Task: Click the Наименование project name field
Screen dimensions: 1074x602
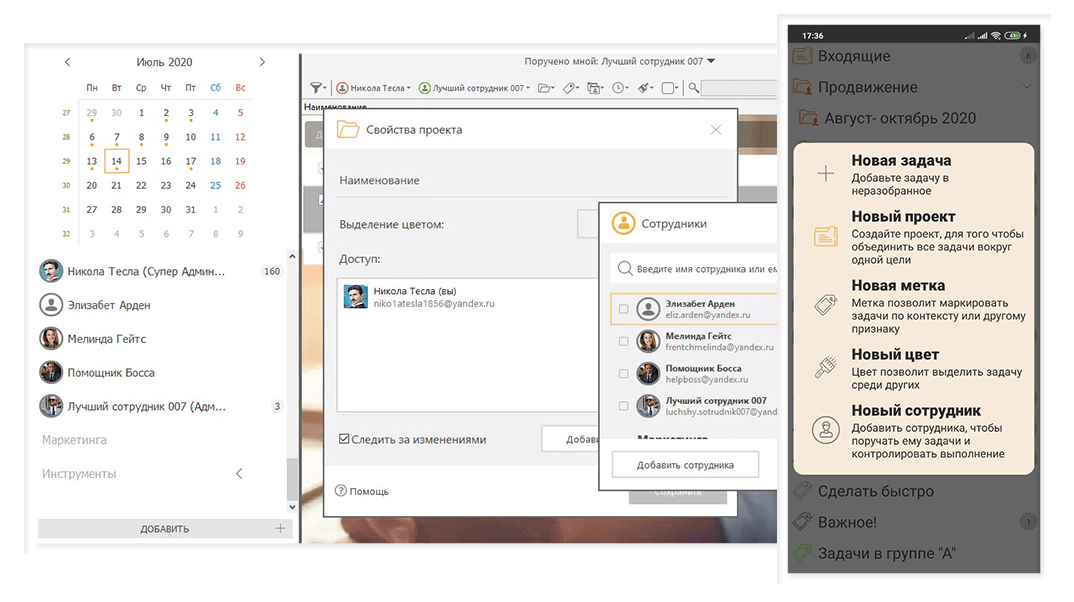Action: [x=532, y=181]
